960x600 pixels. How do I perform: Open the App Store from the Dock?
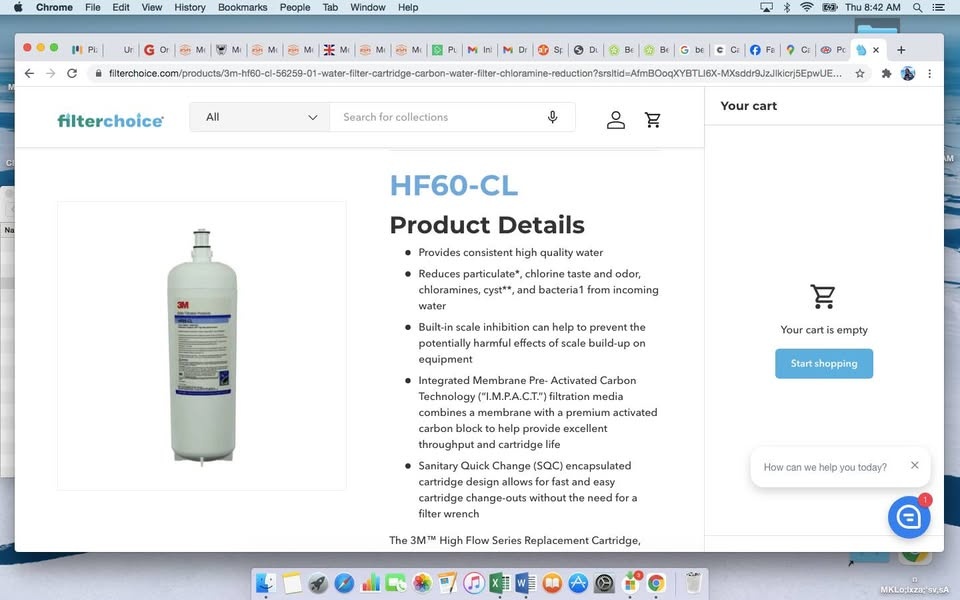tap(577, 583)
